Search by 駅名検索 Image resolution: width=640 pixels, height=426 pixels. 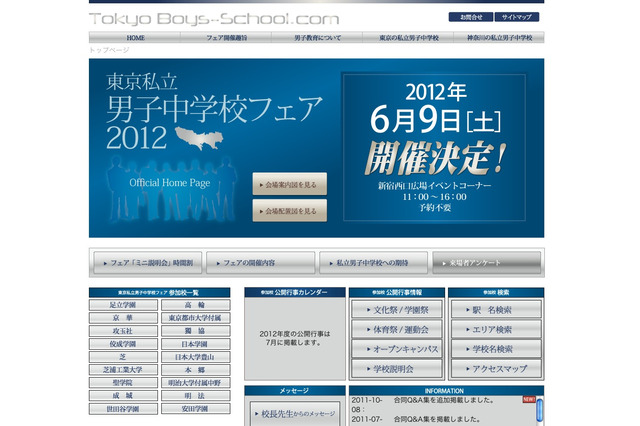(496, 310)
